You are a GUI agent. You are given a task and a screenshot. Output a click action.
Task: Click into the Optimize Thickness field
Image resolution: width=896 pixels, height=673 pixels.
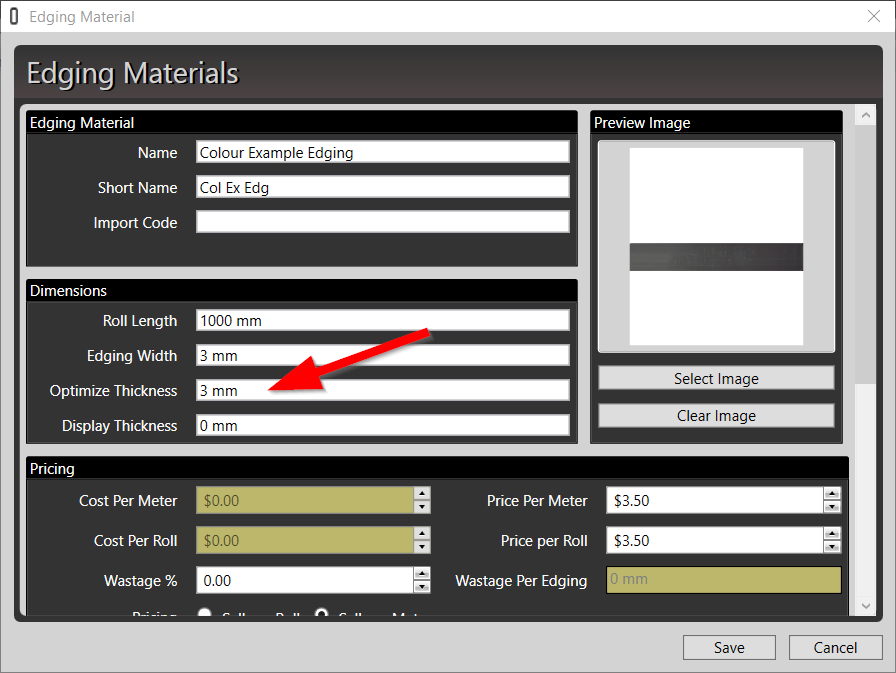point(382,390)
